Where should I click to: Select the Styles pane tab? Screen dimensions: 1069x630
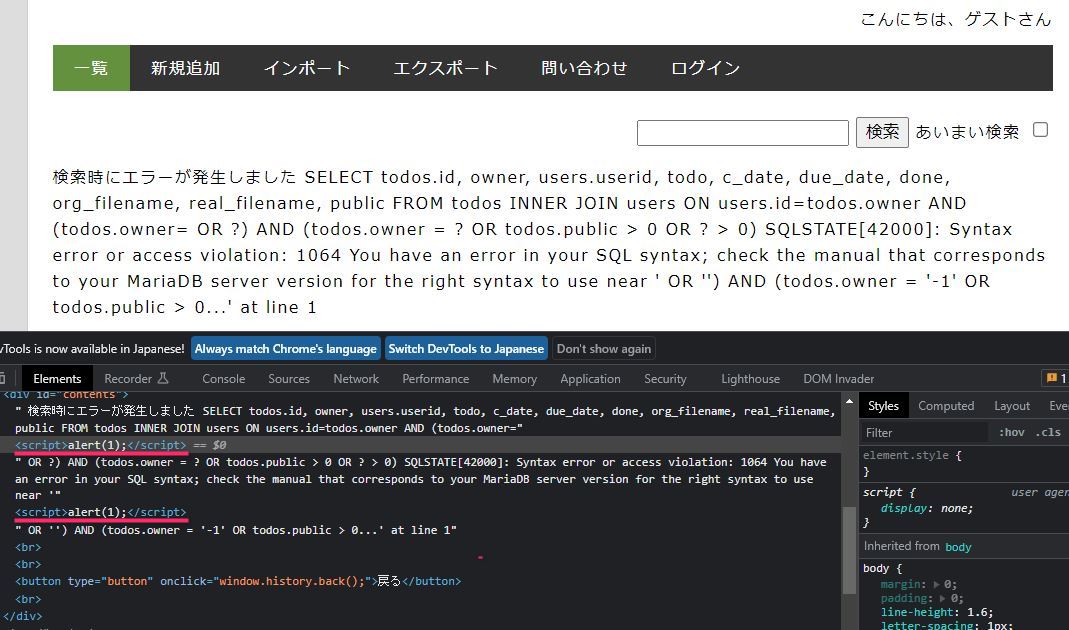tap(884, 406)
